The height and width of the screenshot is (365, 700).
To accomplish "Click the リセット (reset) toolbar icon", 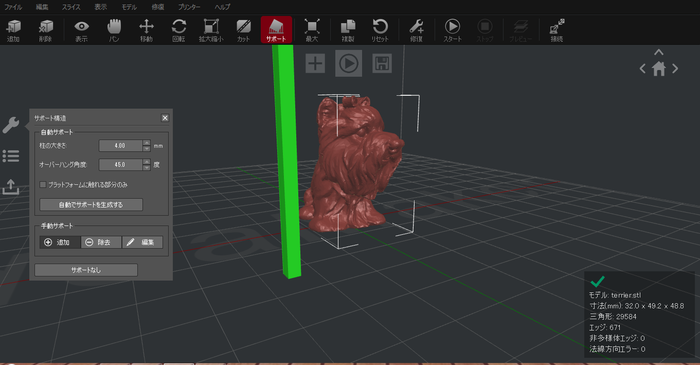I will pos(380,30).
